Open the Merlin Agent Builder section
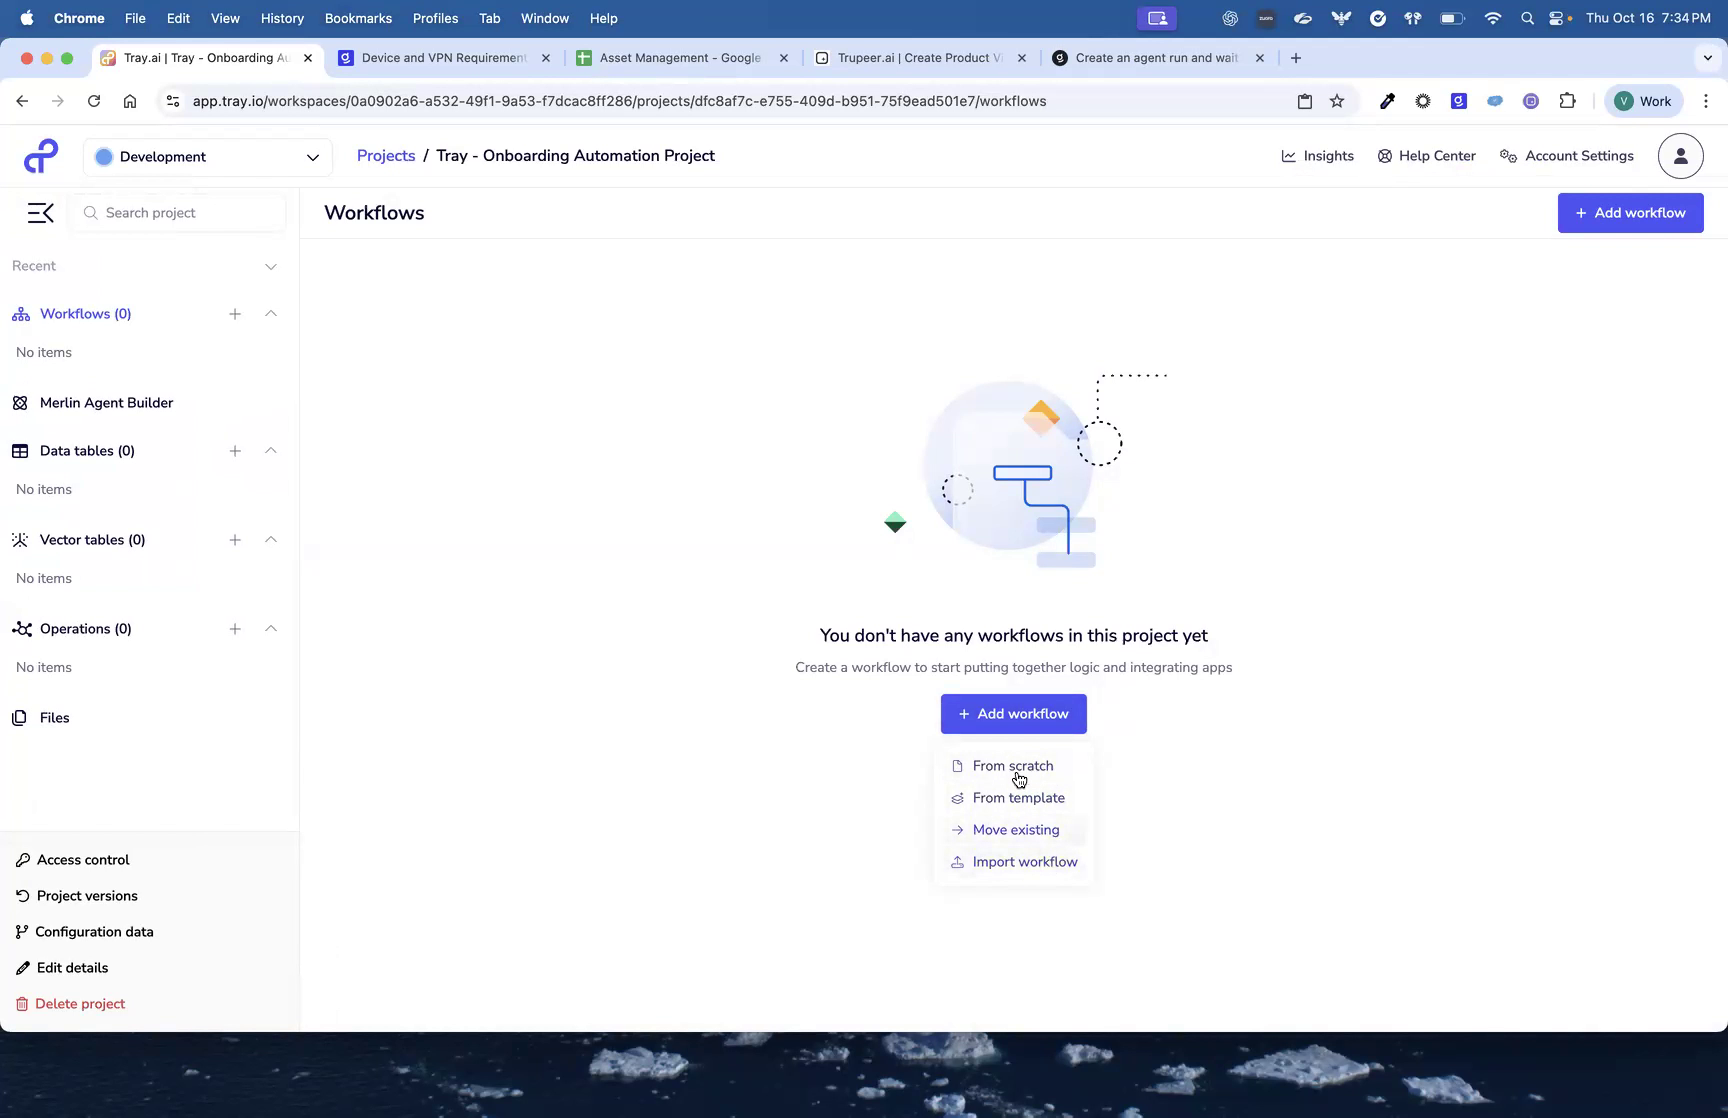The width and height of the screenshot is (1728, 1118). click(x=105, y=402)
